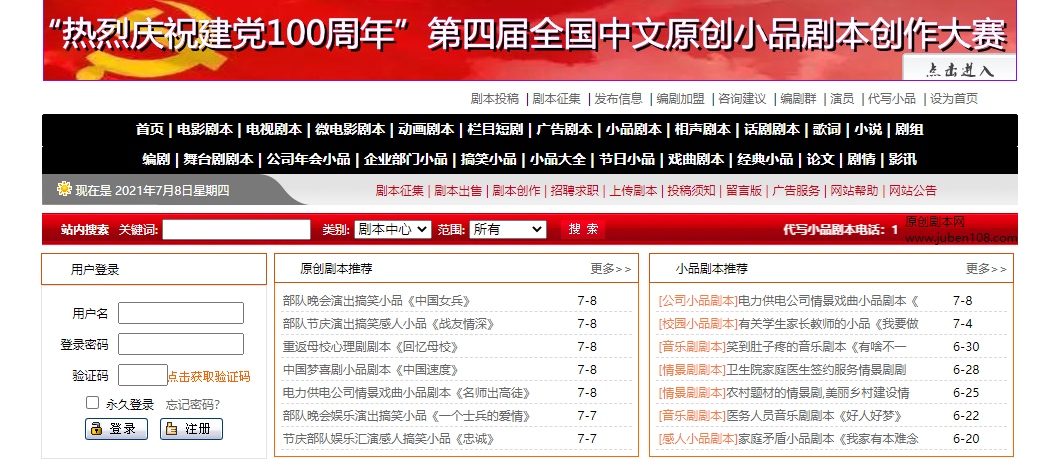
Task: Click the 点击进入 banner button
Action: click(x=959, y=69)
